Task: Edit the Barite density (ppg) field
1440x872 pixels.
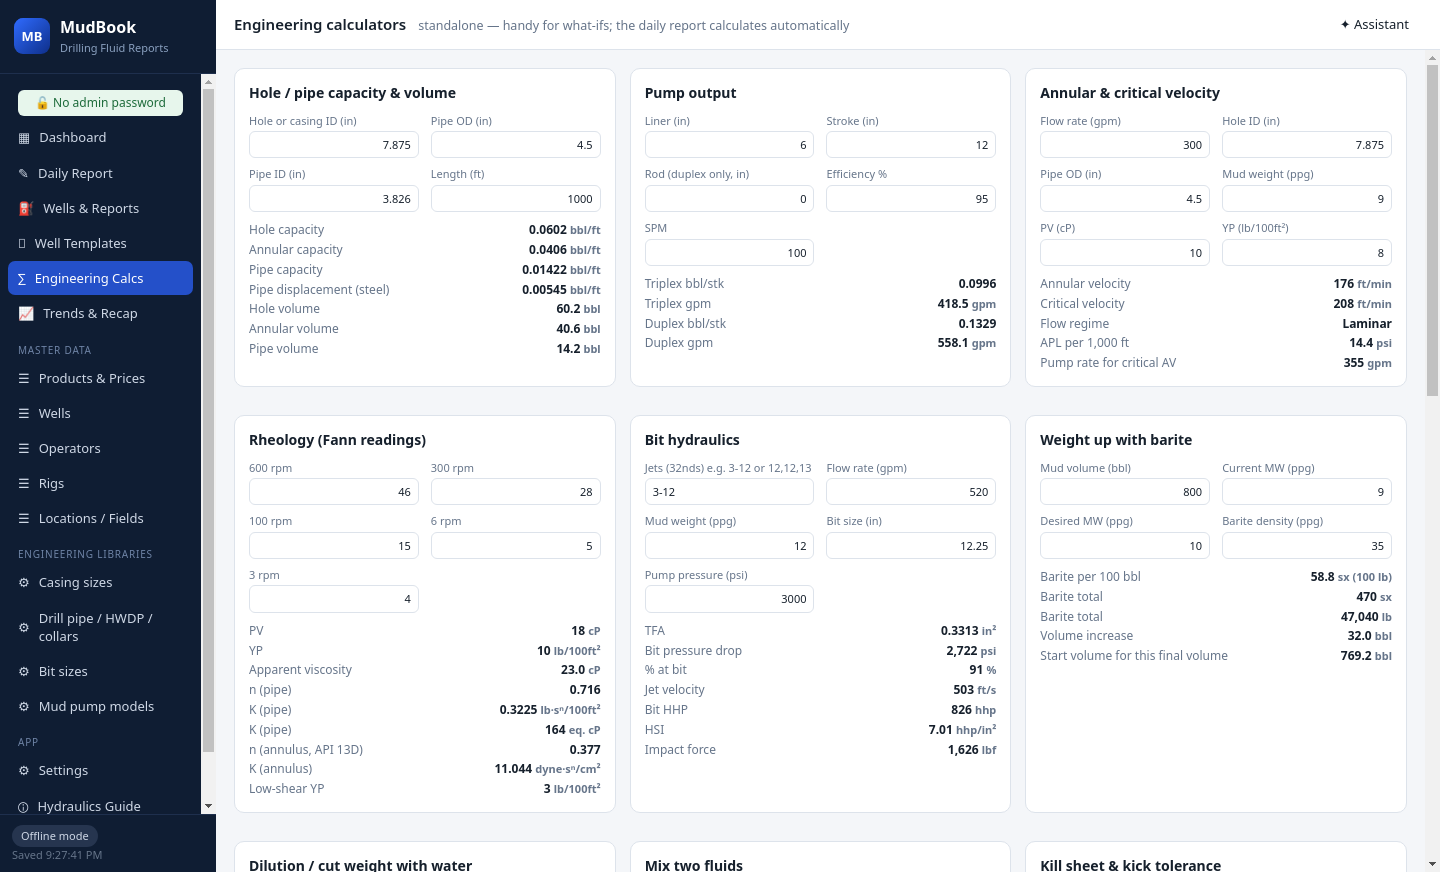Action: 1307,545
